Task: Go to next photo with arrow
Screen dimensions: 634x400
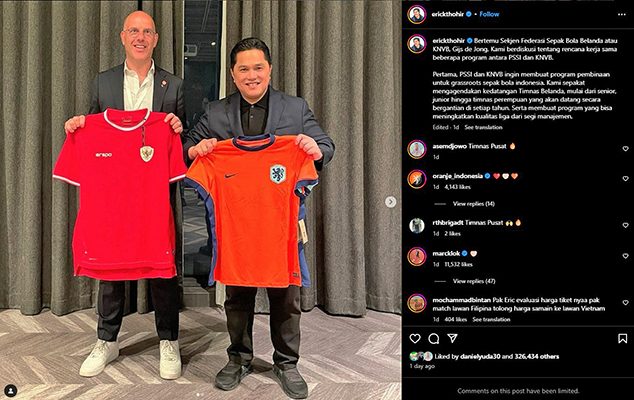Action: click(x=391, y=202)
